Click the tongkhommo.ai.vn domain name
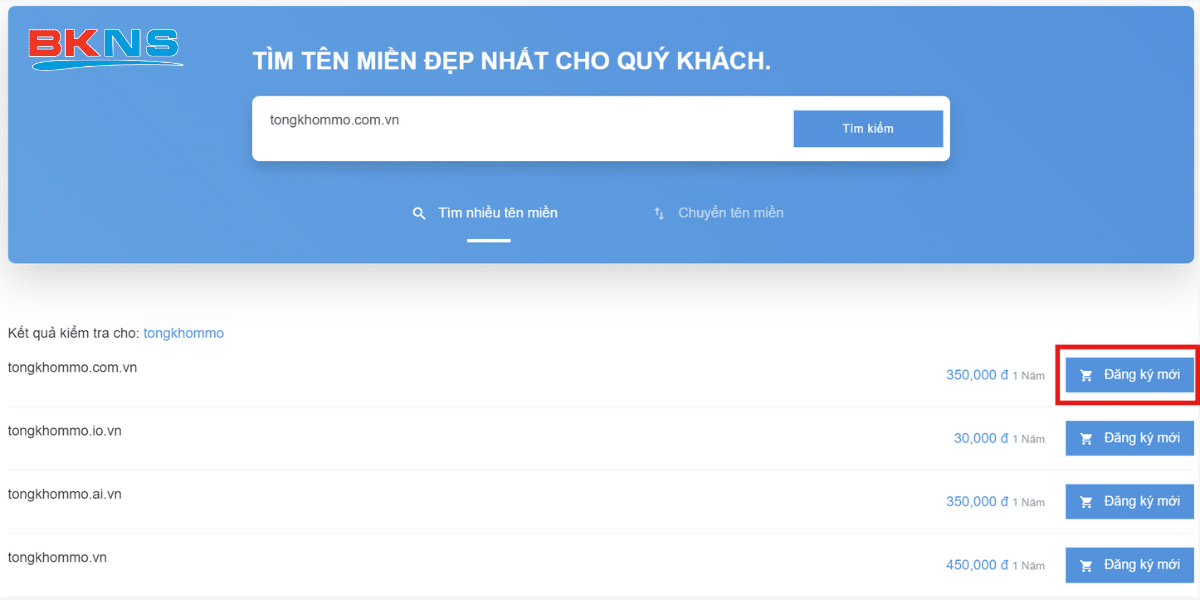Viewport: 1200px width, 600px height. point(64,494)
